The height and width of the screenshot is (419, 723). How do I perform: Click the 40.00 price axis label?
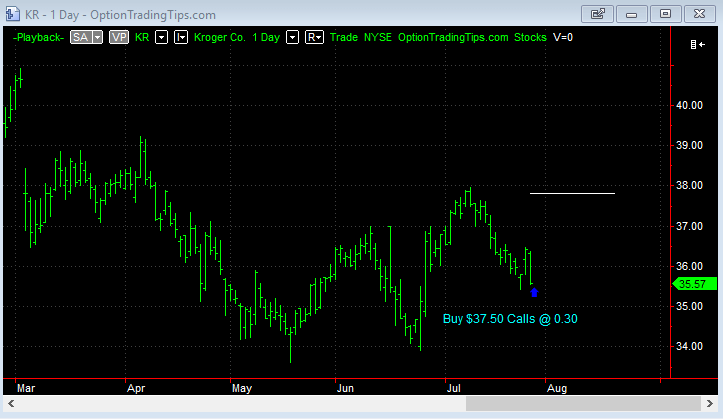[x=689, y=106]
